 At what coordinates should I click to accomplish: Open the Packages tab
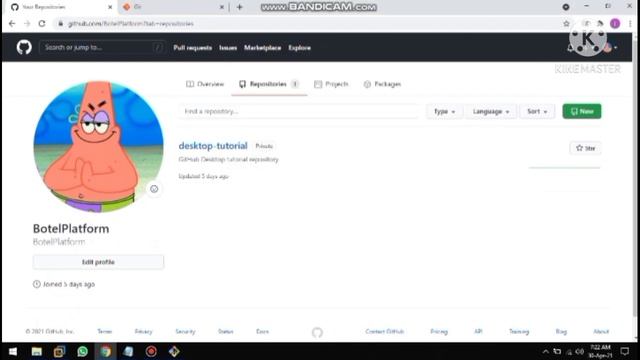pyautogui.click(x=382, y=84)
